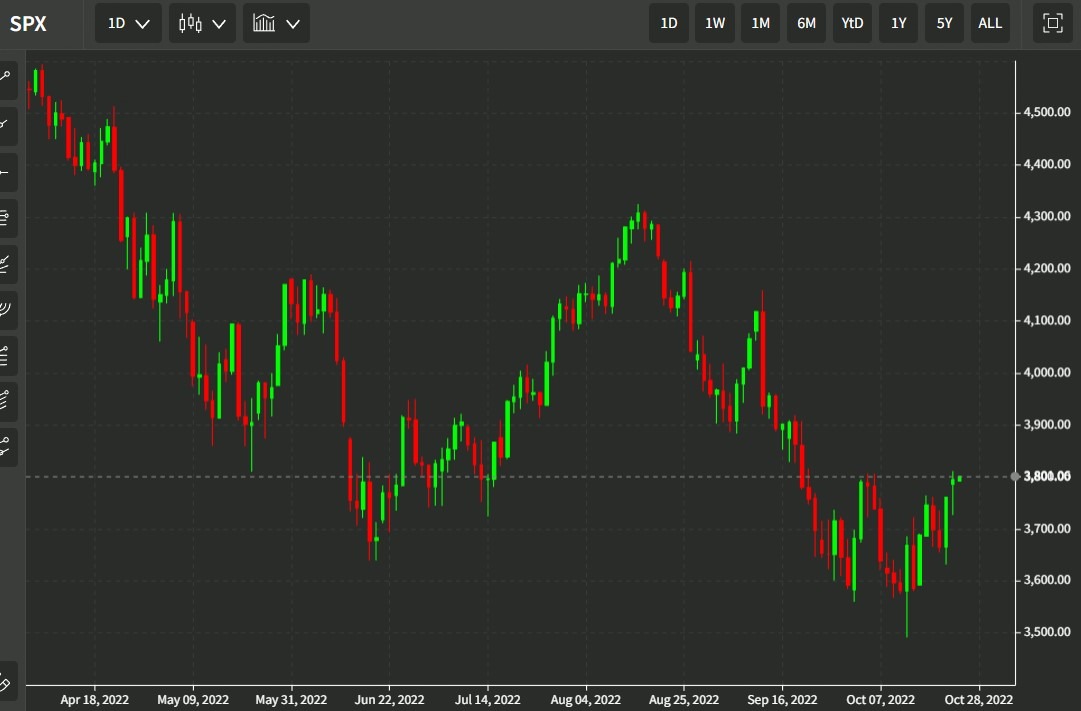The image size is (1081, 711).
Task: Select the 5Y range button
Action: (944, 23)
